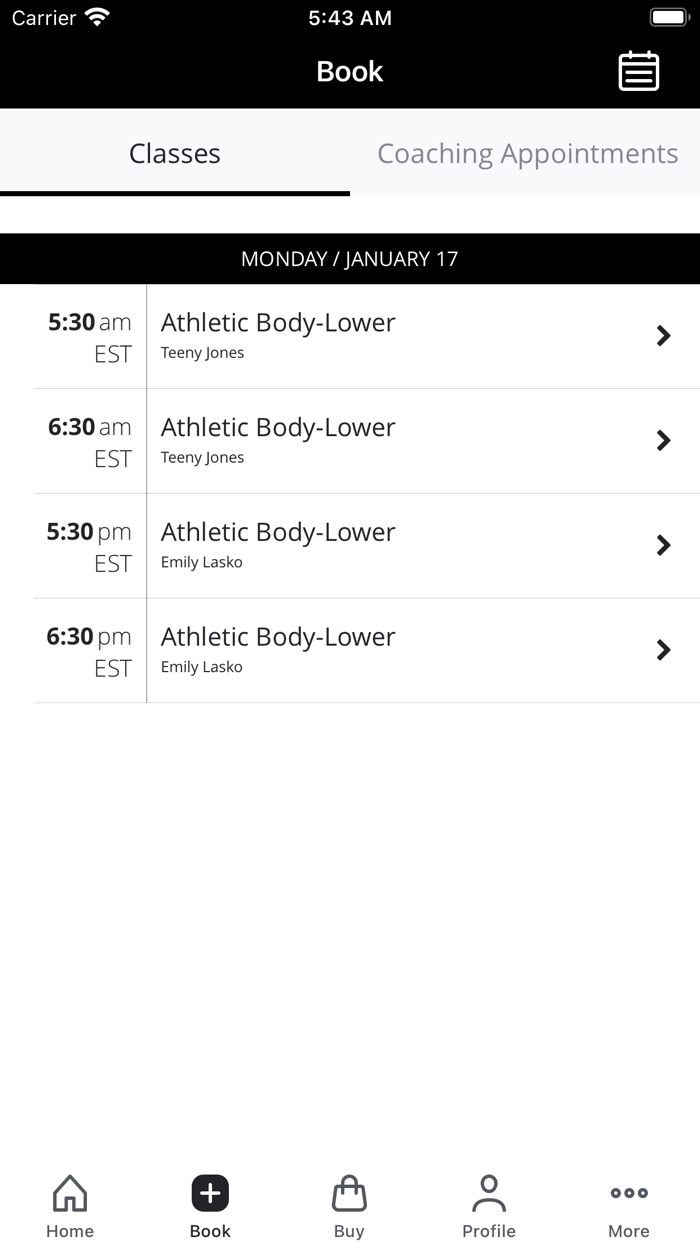
Task: Tap the Book plus icon
Action: [209, 1192]
